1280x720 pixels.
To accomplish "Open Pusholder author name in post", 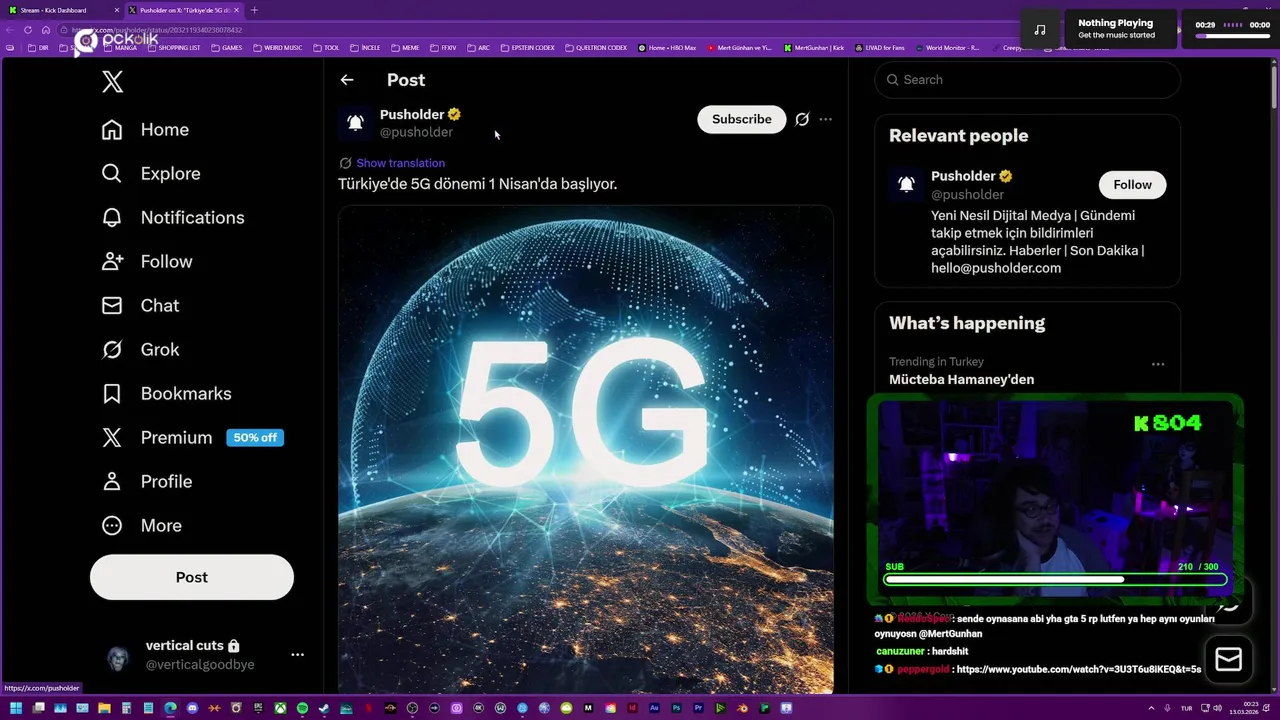I will 412,114.
